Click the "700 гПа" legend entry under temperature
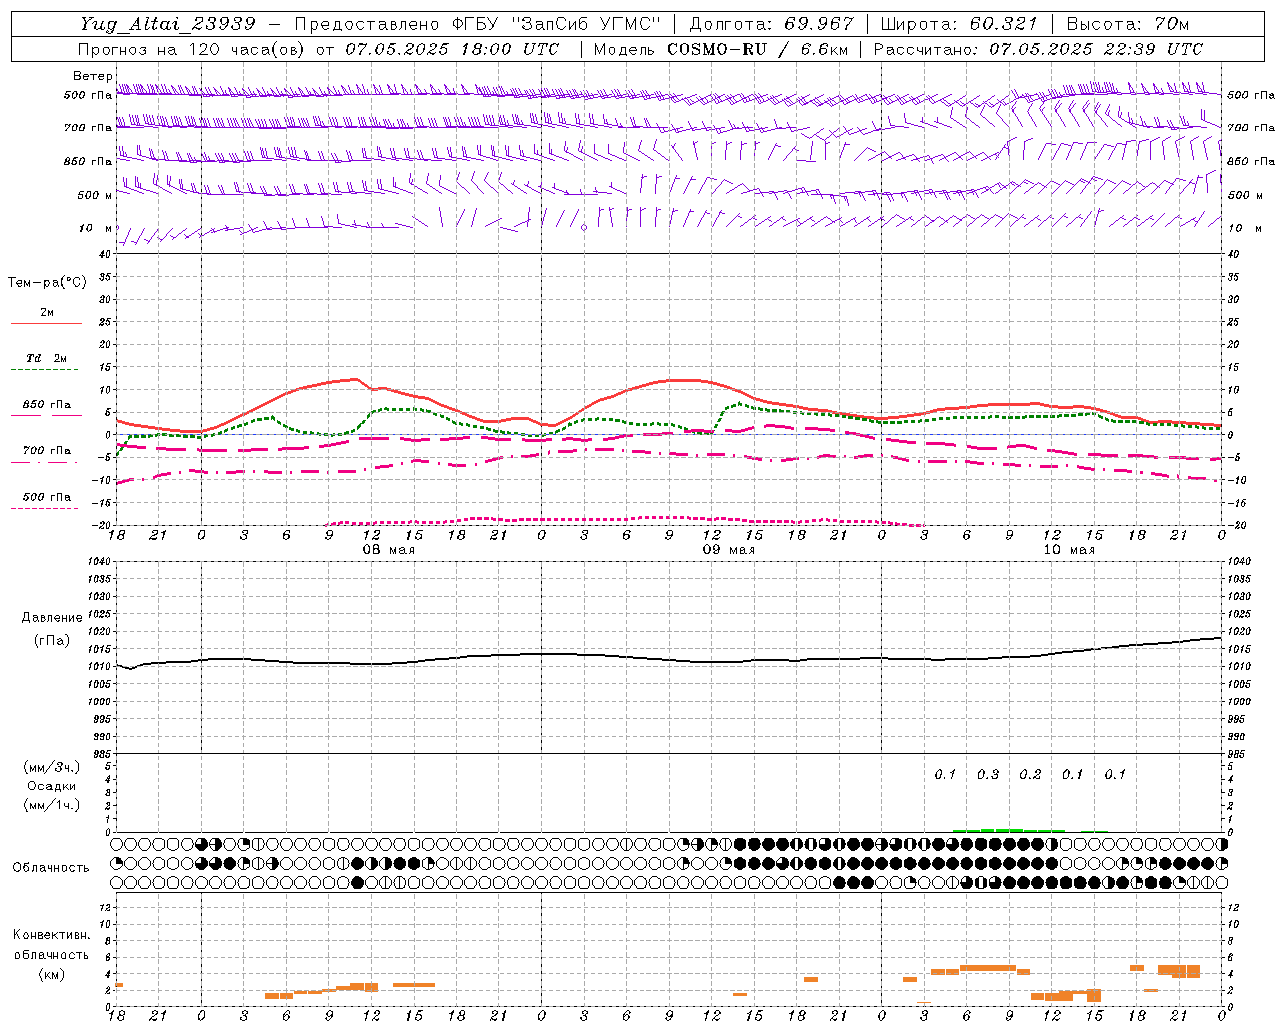Viewport: 1280px width, 1024px height. [47, 450]
